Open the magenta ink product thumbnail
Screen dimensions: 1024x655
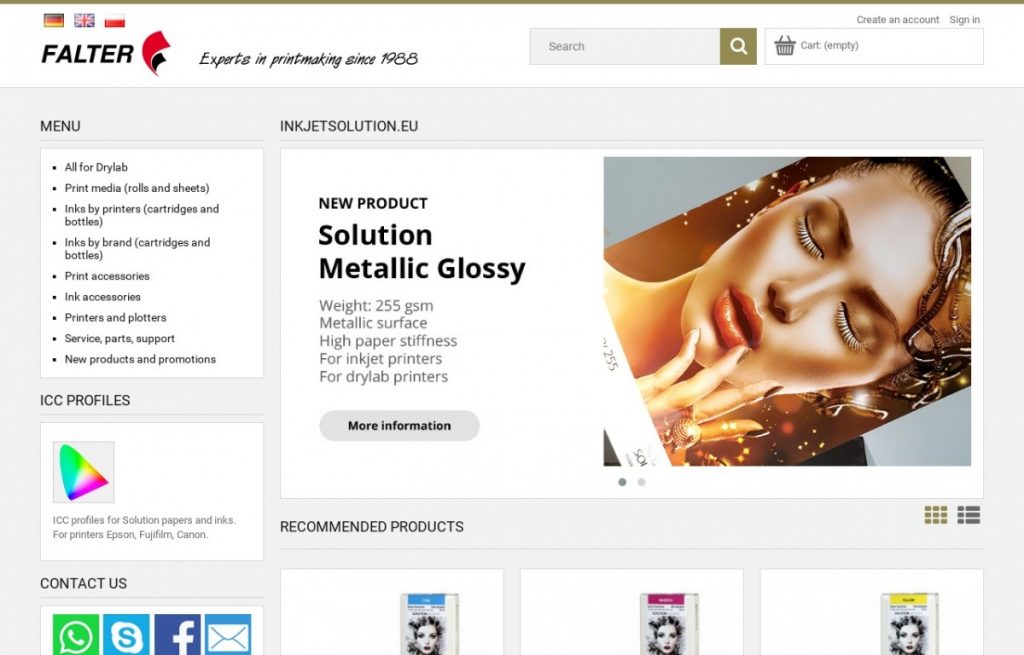669,624
